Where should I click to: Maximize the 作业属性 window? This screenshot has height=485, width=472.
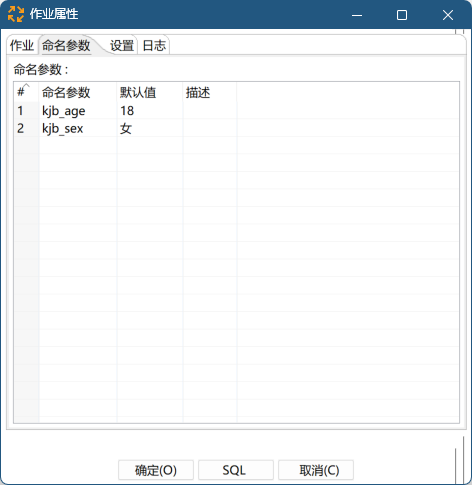point(402,15)
